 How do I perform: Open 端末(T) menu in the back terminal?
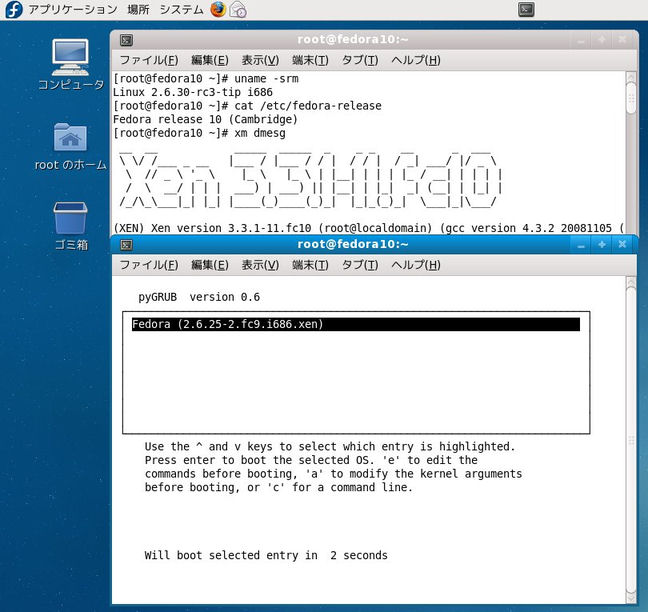(310, 60)
